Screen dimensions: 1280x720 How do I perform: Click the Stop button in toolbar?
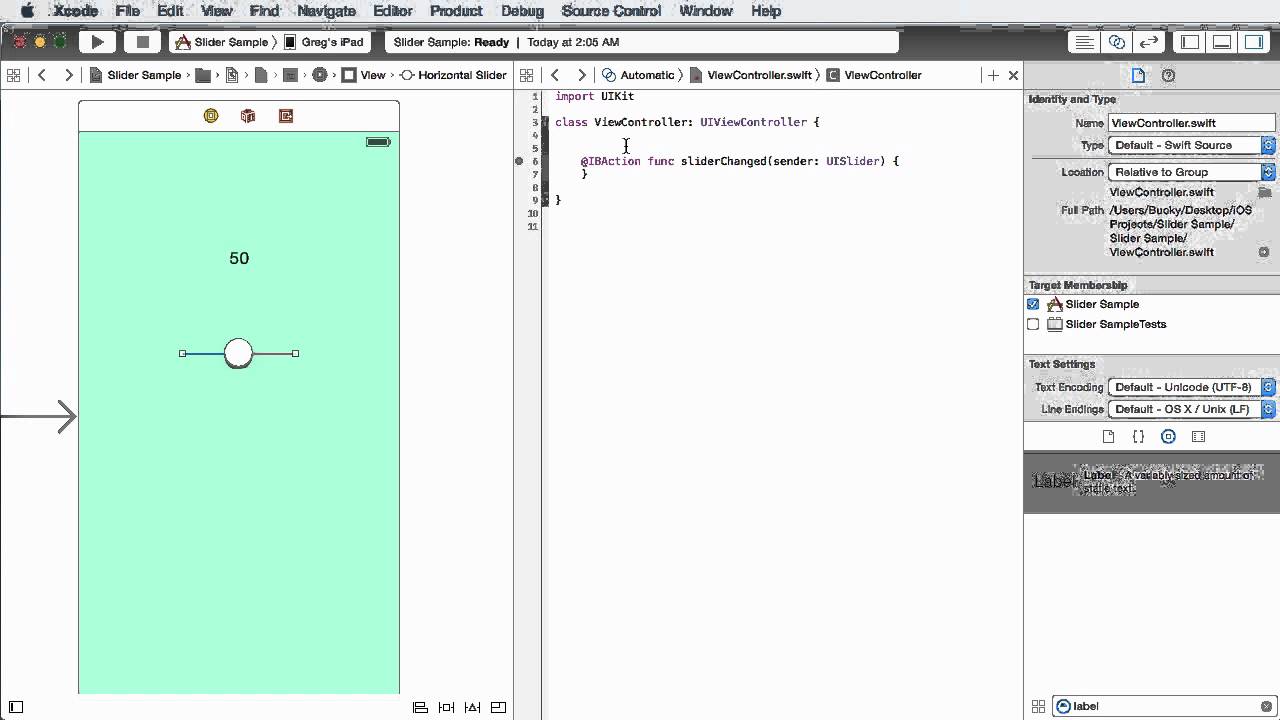point(142,42)
